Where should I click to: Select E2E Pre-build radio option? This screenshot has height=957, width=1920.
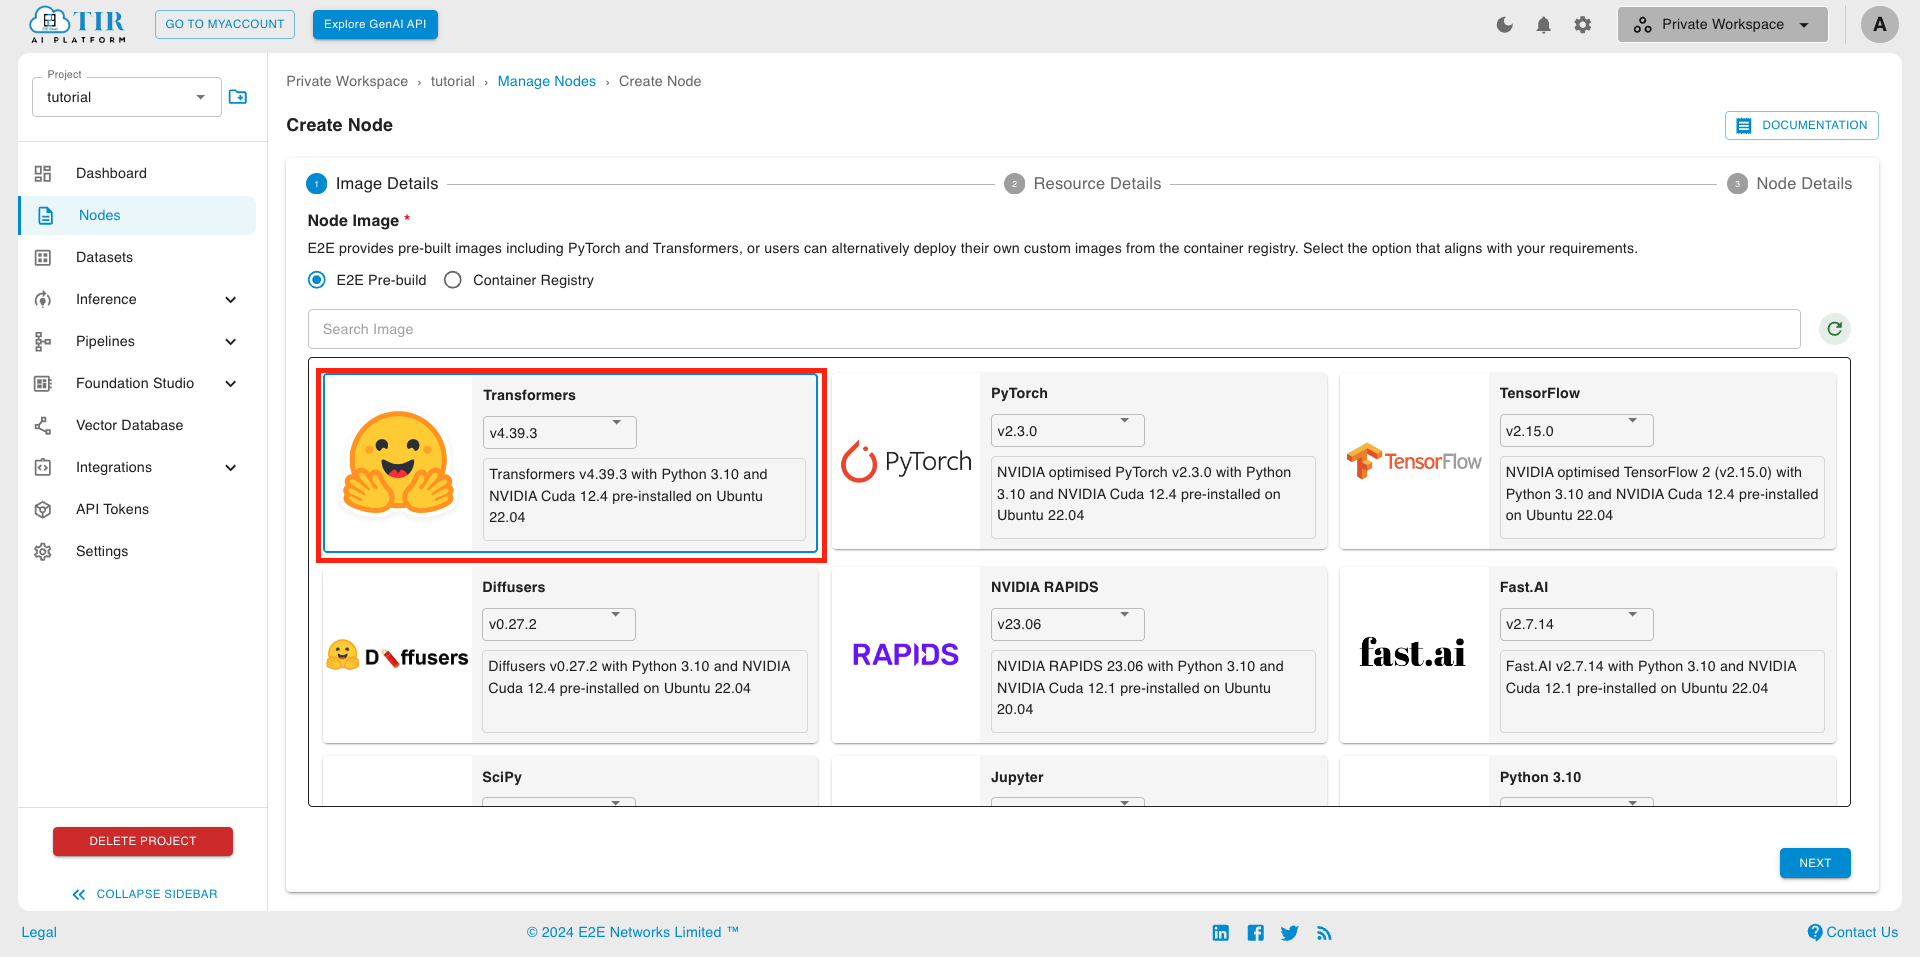pos(317,280)
